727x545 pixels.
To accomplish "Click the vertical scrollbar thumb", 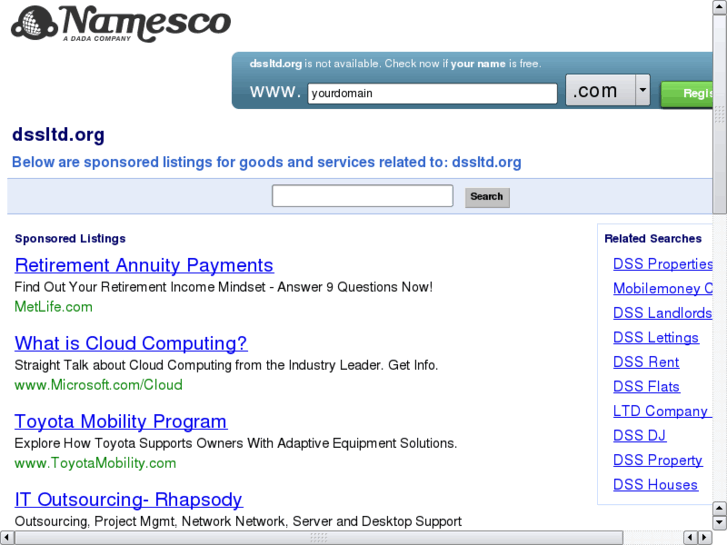I will (x=720, y=114).
